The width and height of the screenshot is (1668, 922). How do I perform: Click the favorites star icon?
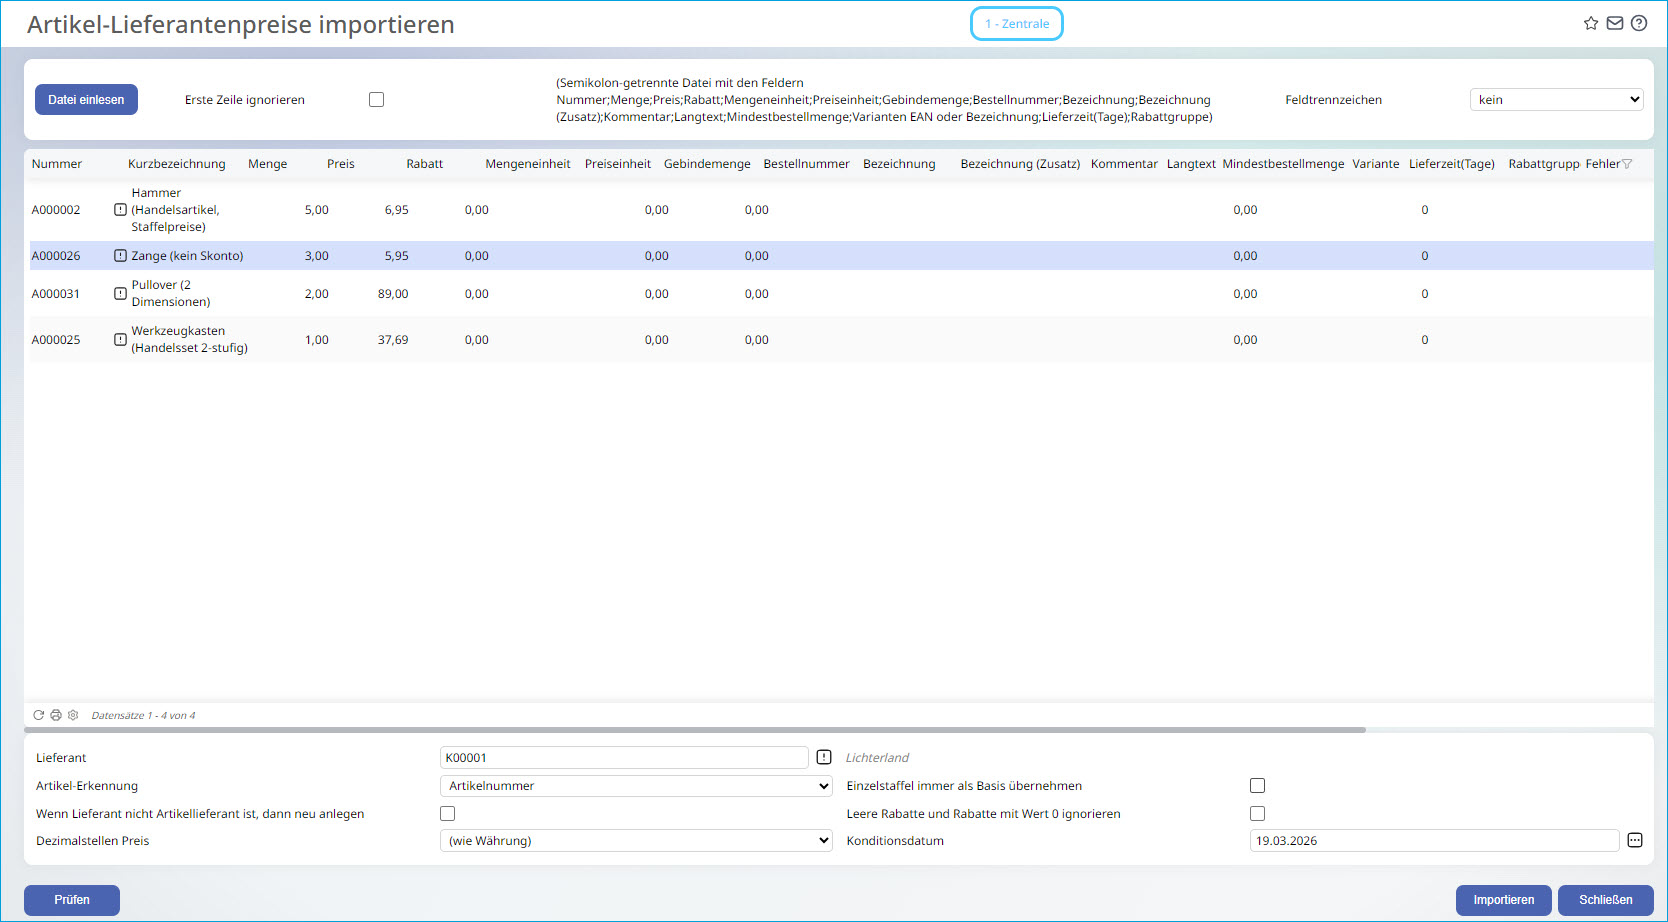(x=1590, y=23)
